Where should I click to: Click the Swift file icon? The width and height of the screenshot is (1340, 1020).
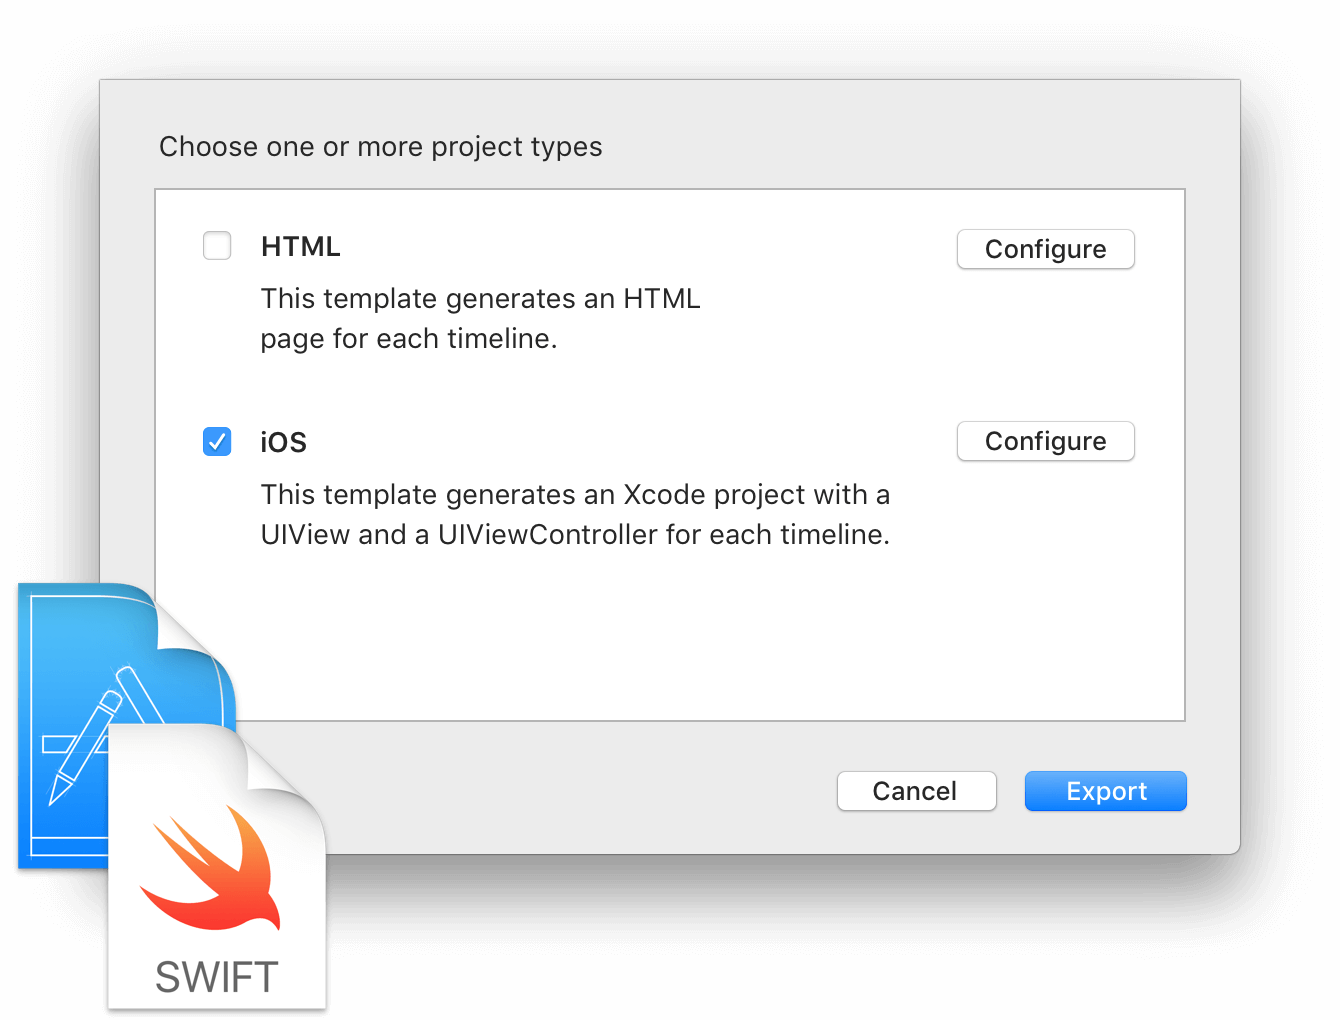click(x=217, y=866)
